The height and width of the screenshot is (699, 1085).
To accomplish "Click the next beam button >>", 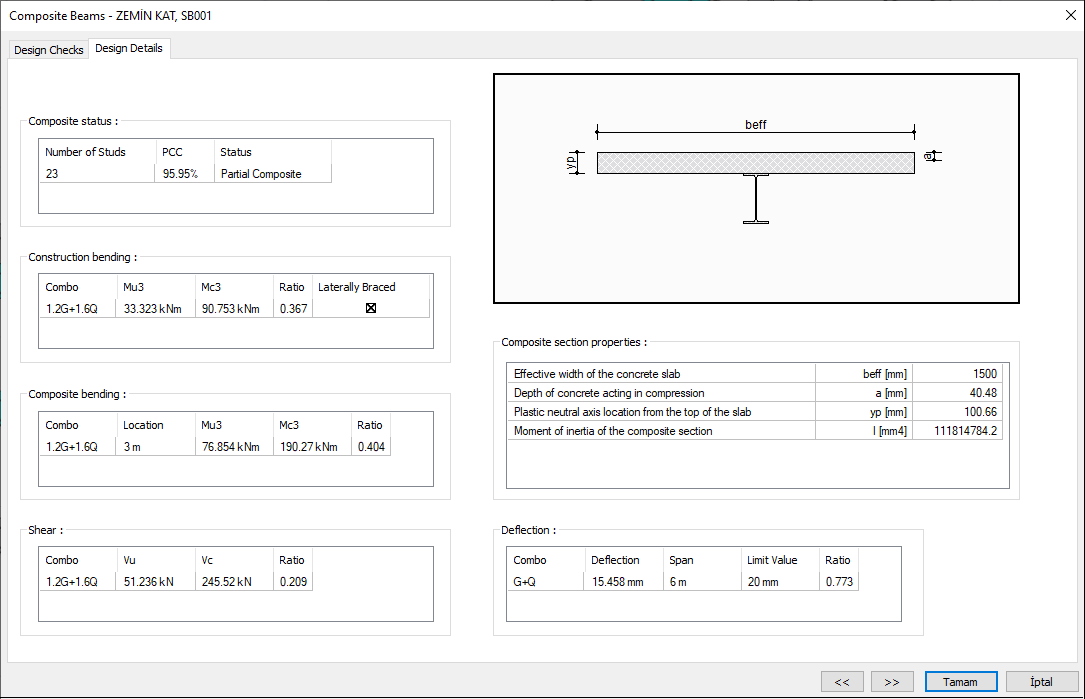I will click(x=891, y=681).
